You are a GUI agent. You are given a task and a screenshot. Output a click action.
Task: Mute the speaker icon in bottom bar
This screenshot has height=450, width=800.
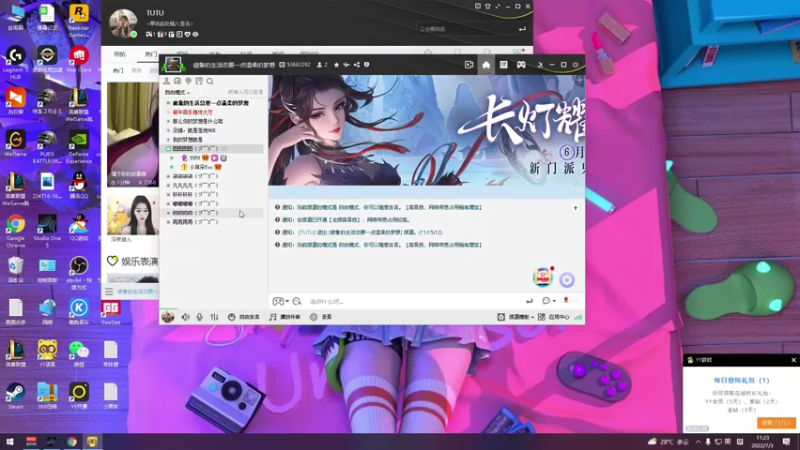tap(185, 317)
